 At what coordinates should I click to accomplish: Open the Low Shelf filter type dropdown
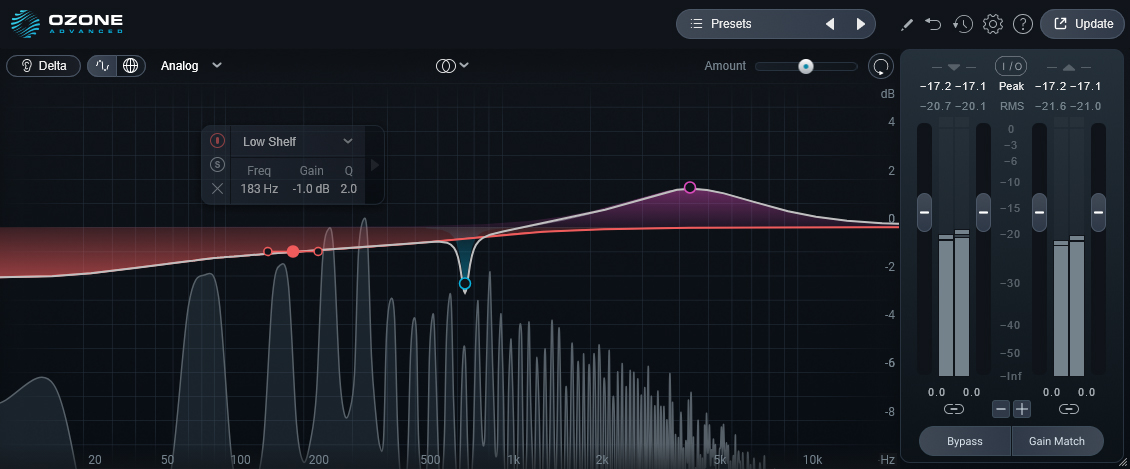click(x=297, y=141)
